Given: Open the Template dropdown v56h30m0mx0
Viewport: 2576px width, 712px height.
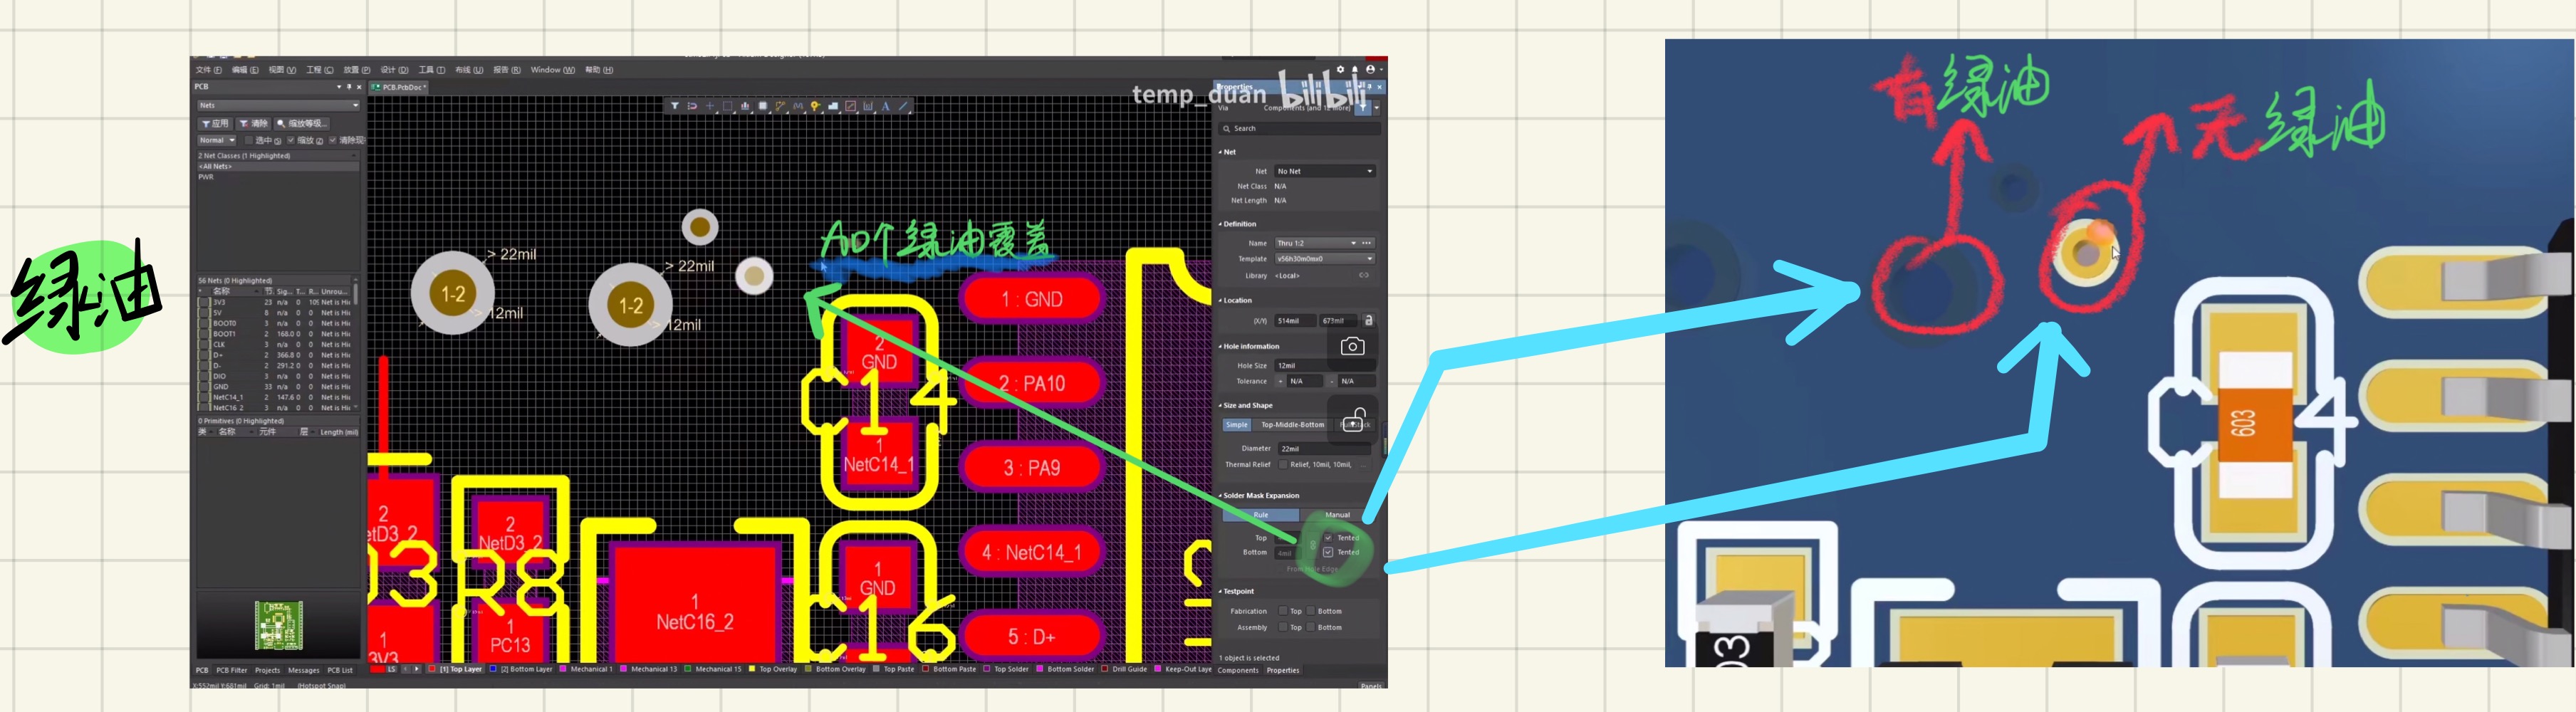Looking at the screenshot, I should pos(1325,259).
